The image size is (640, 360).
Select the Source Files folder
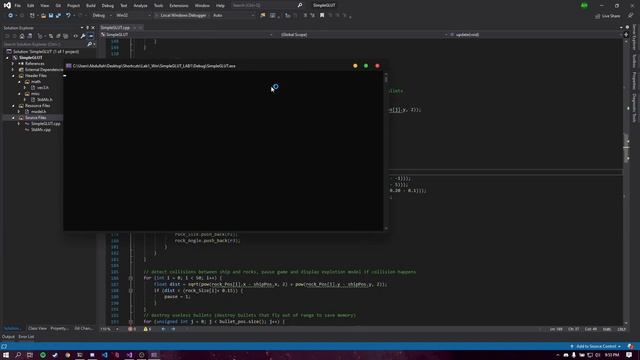[x=35, y=118]
